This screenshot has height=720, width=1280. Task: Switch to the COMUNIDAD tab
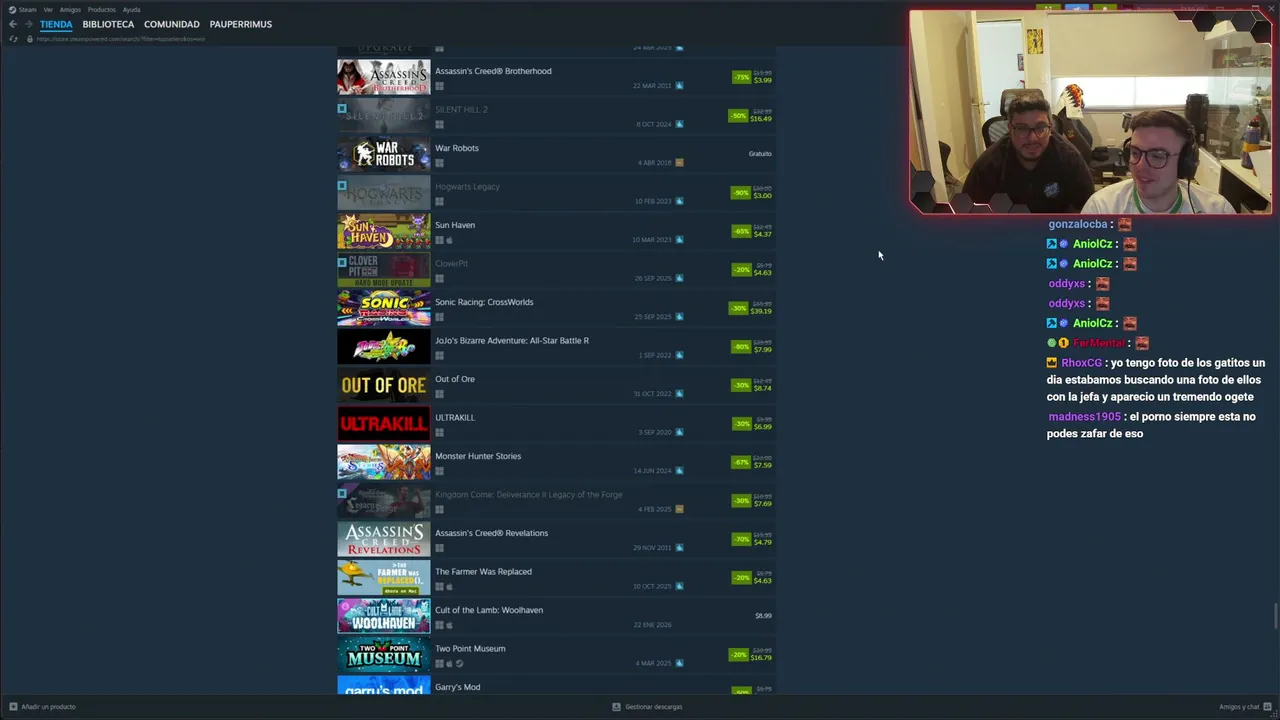click(172, 24)
